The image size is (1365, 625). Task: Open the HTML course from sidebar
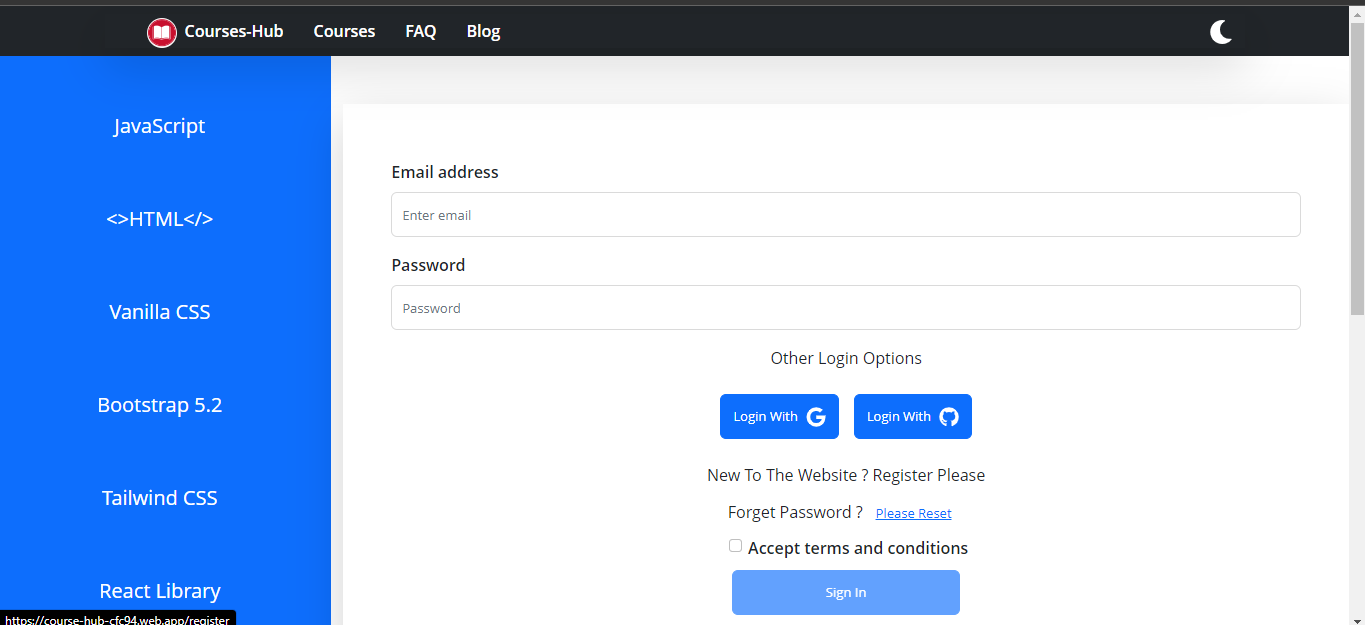tap(160, 219)
